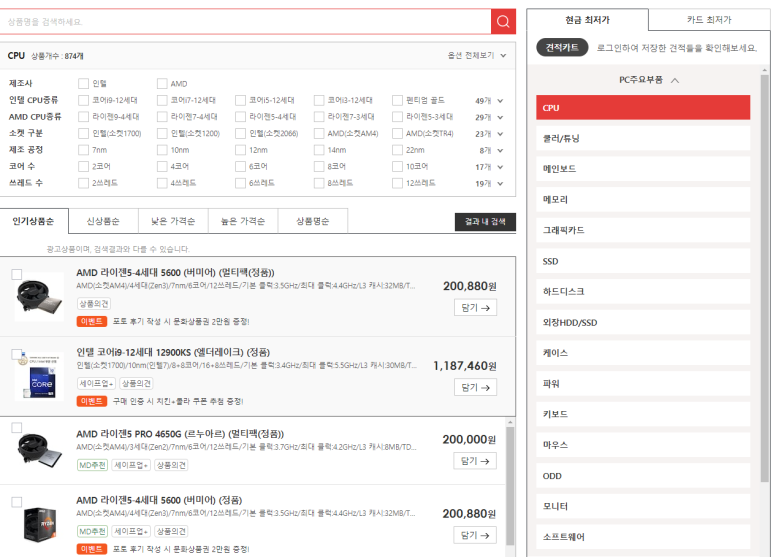Expand the 소켓 구분 23개 options
The height and width of the screenshot is (557, 773).
point(489,134)
